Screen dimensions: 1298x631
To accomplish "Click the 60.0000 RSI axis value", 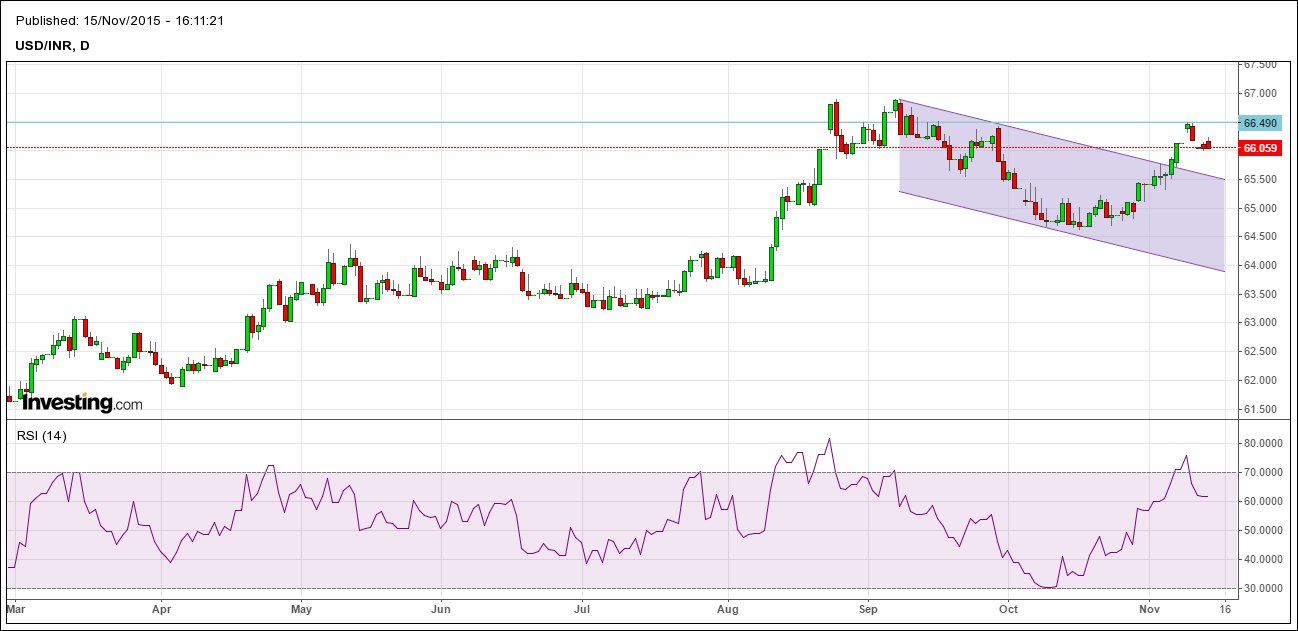I will pos(1261,501).
